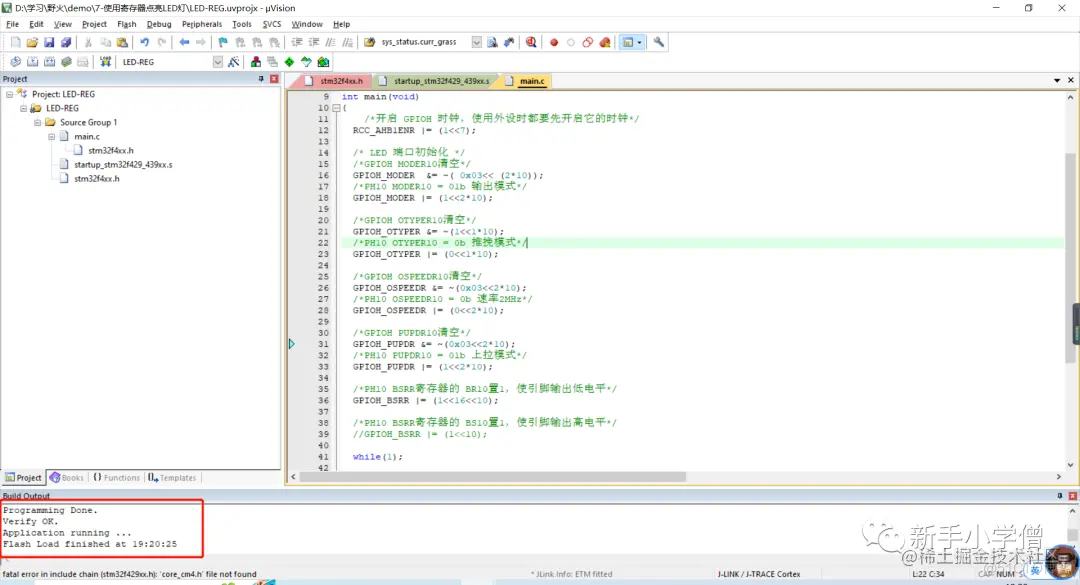Open the Project menu
This screenshot has height=585, width=1080.
coord(94,24)
